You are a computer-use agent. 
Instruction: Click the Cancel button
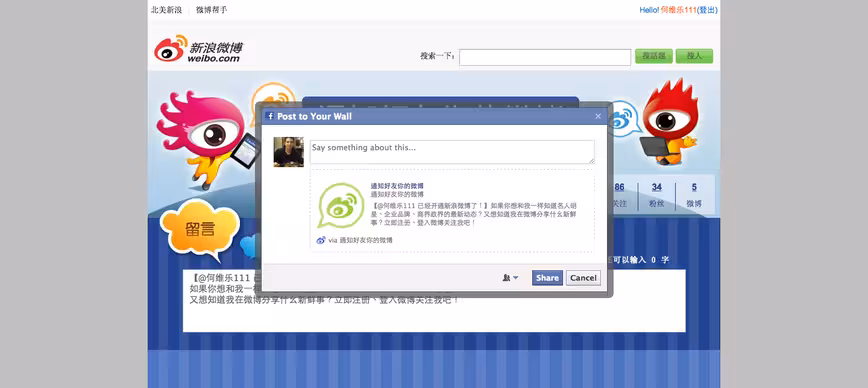click(583, 278)
